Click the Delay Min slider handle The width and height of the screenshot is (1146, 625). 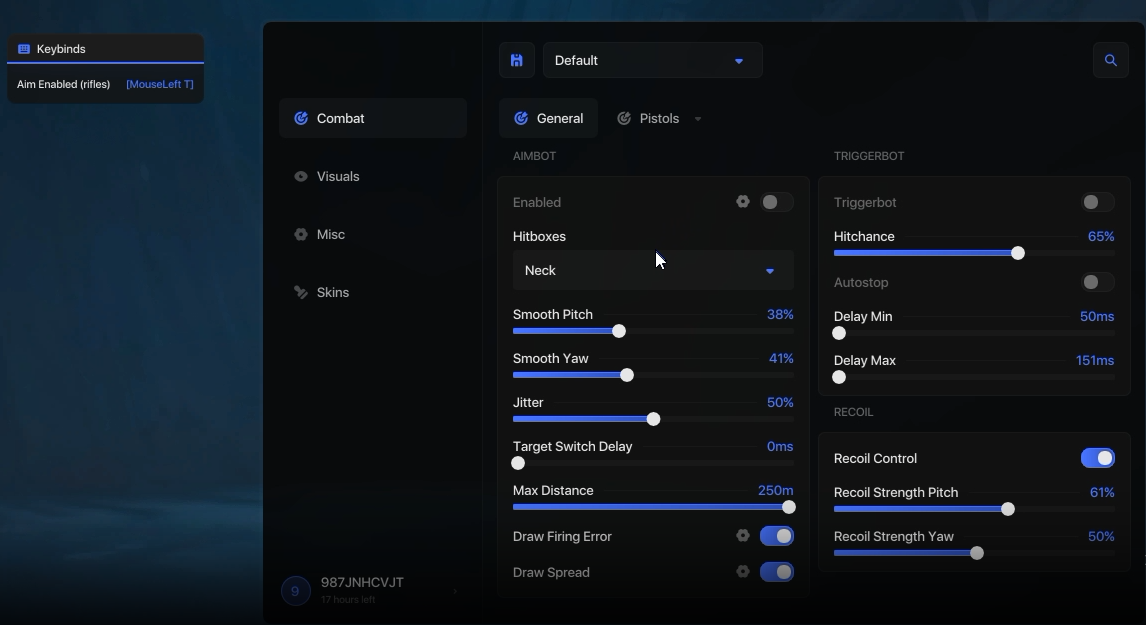coord(839,333)
